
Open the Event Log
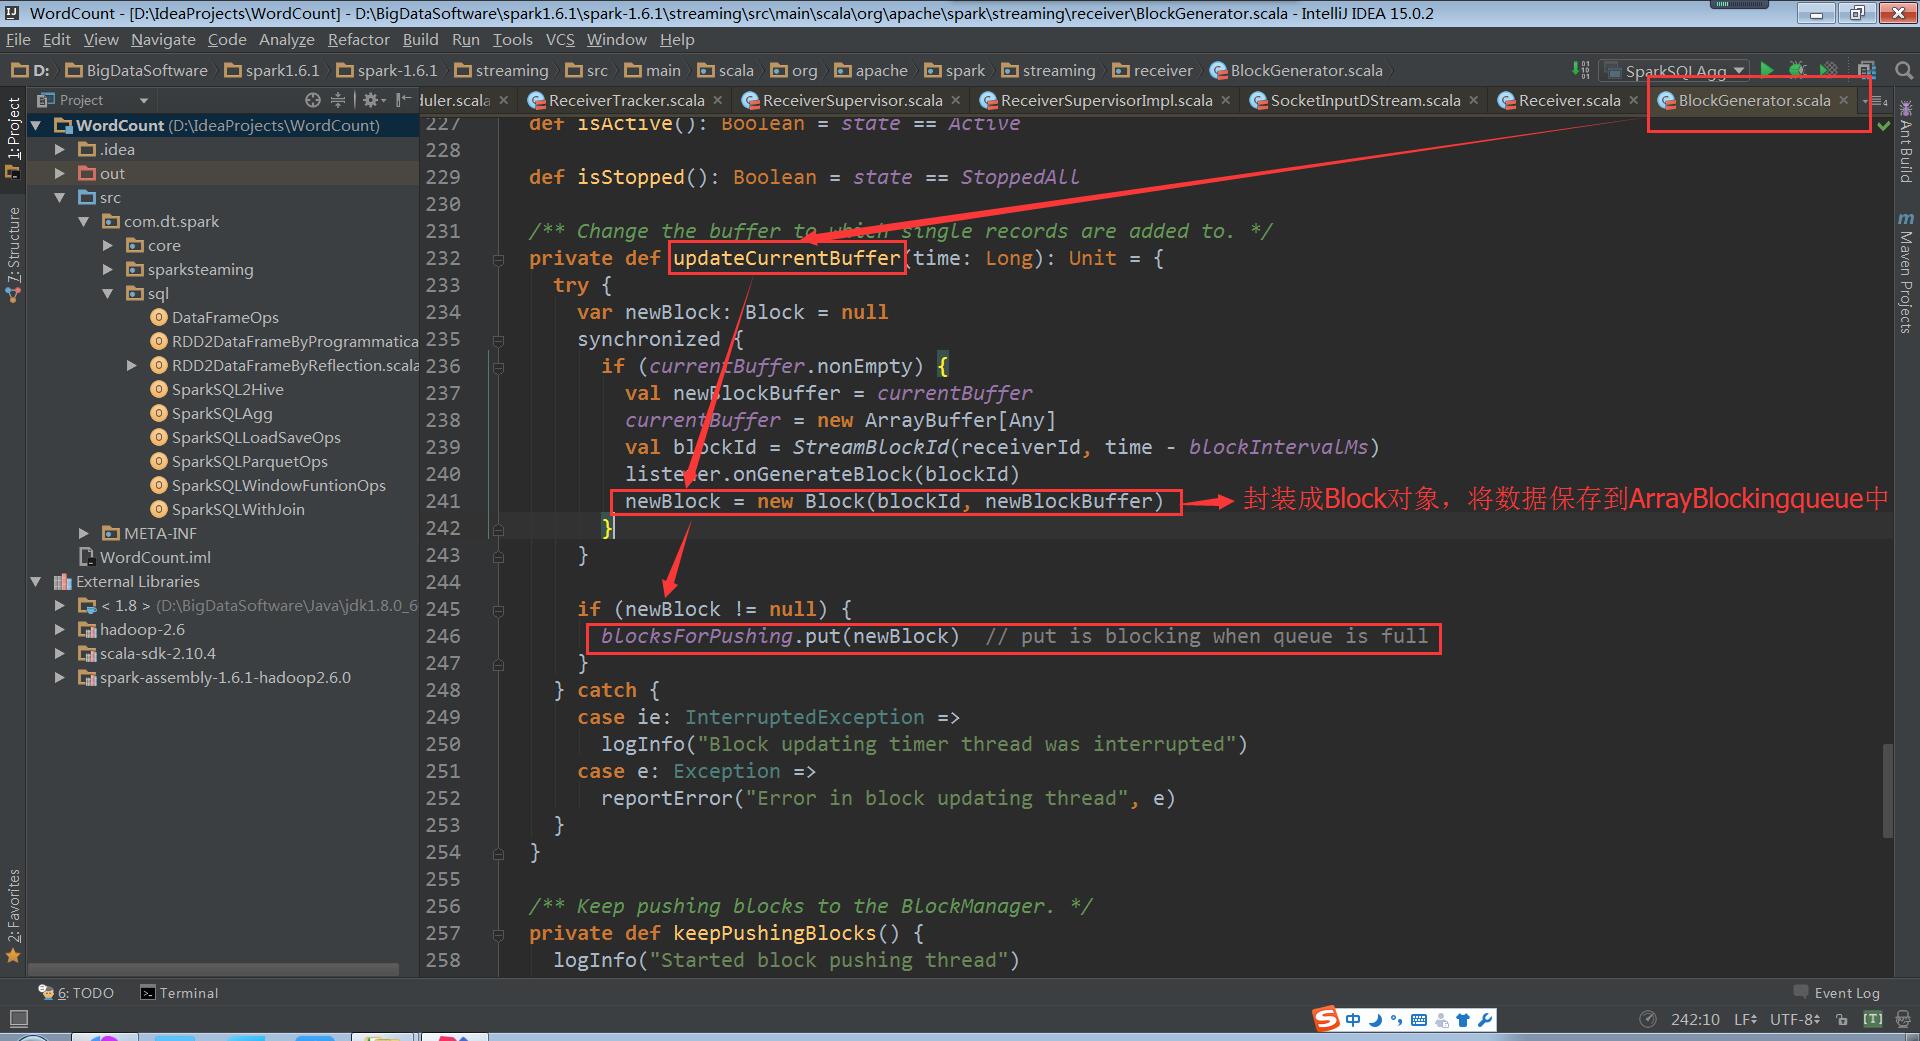tap(1836, 993)
